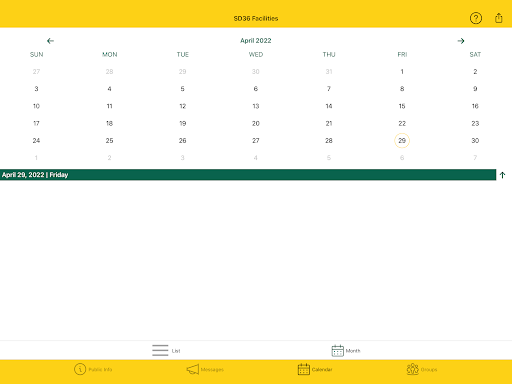The width and height of the screenshot is (512, 384).
Task: Select Wednesday April 13
Action: coord(256,106)
